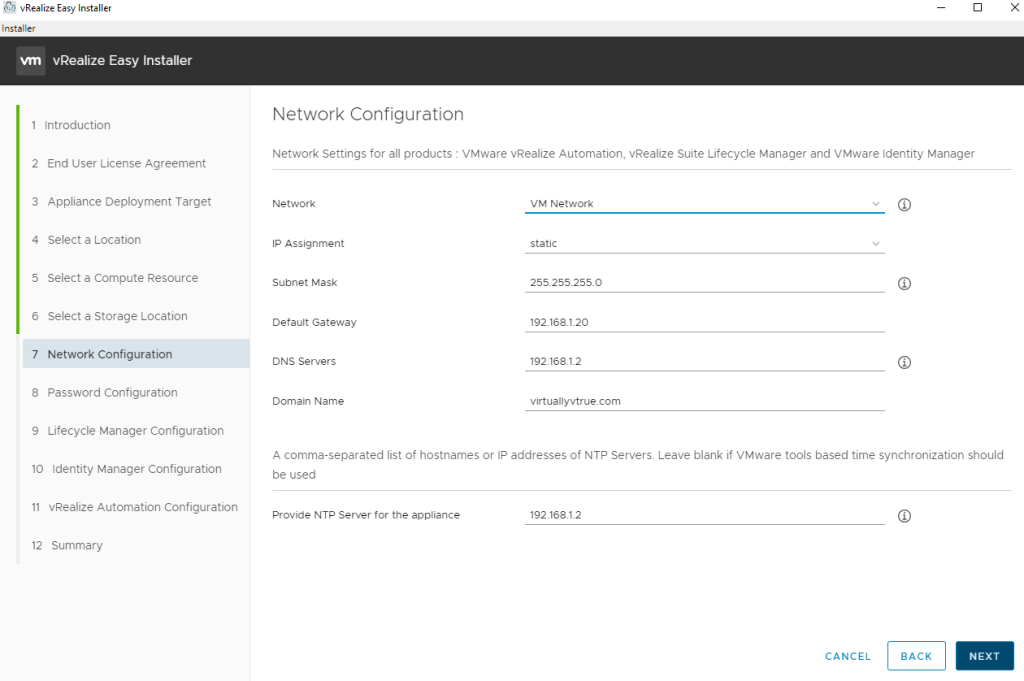Image resolution: width=1024 pixels, height=681 pixels.
Task: Cancel the installer wizard
Action: (848, 656)
